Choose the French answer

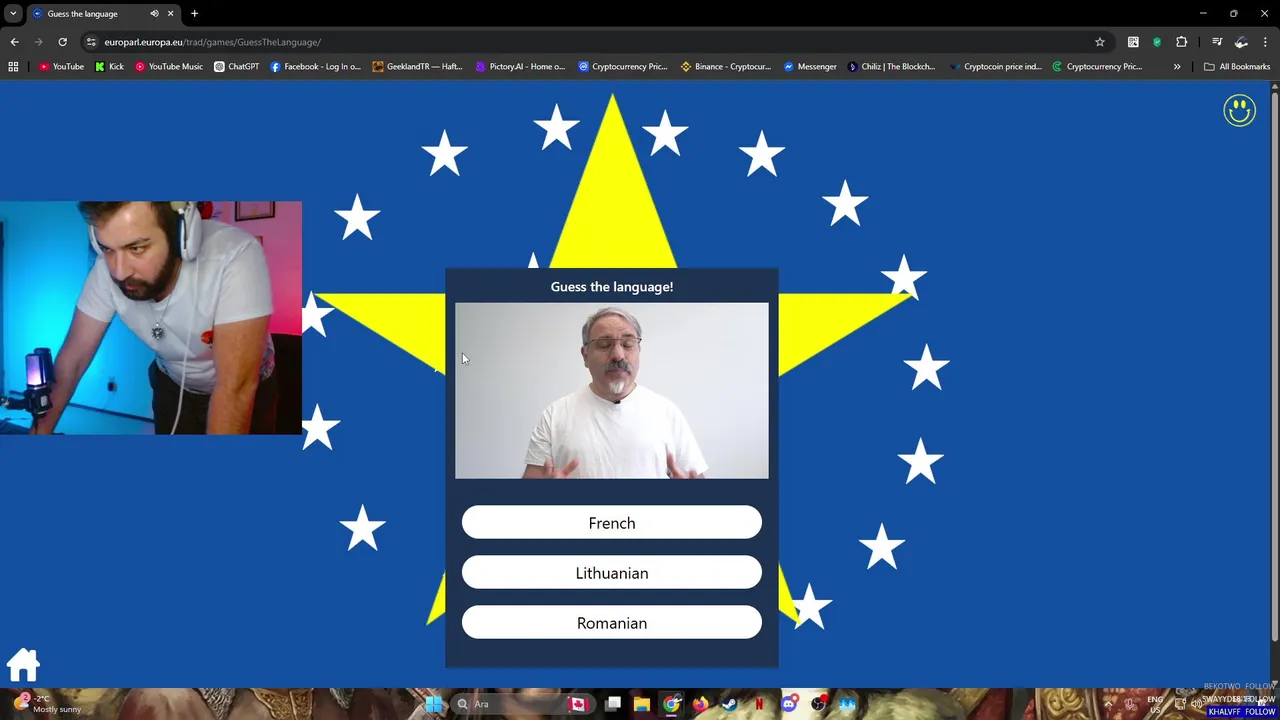[x=611, y=523]
